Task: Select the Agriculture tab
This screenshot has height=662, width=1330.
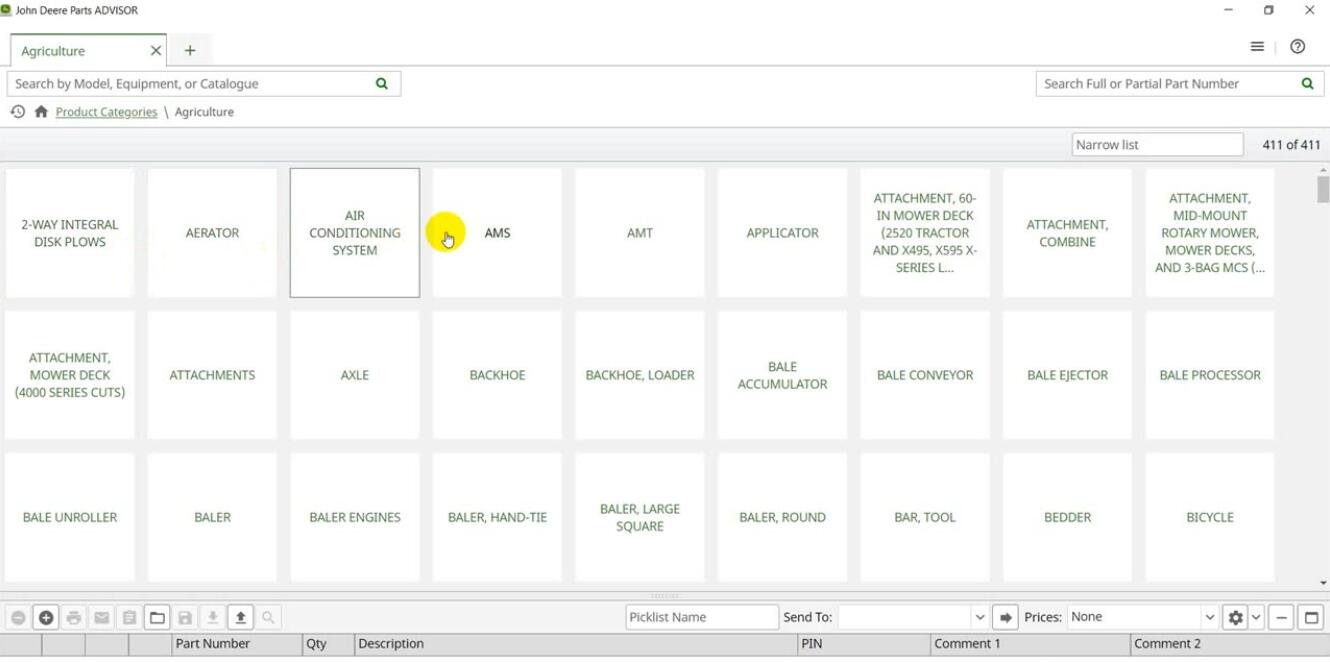Action: [x=87, y=50]
